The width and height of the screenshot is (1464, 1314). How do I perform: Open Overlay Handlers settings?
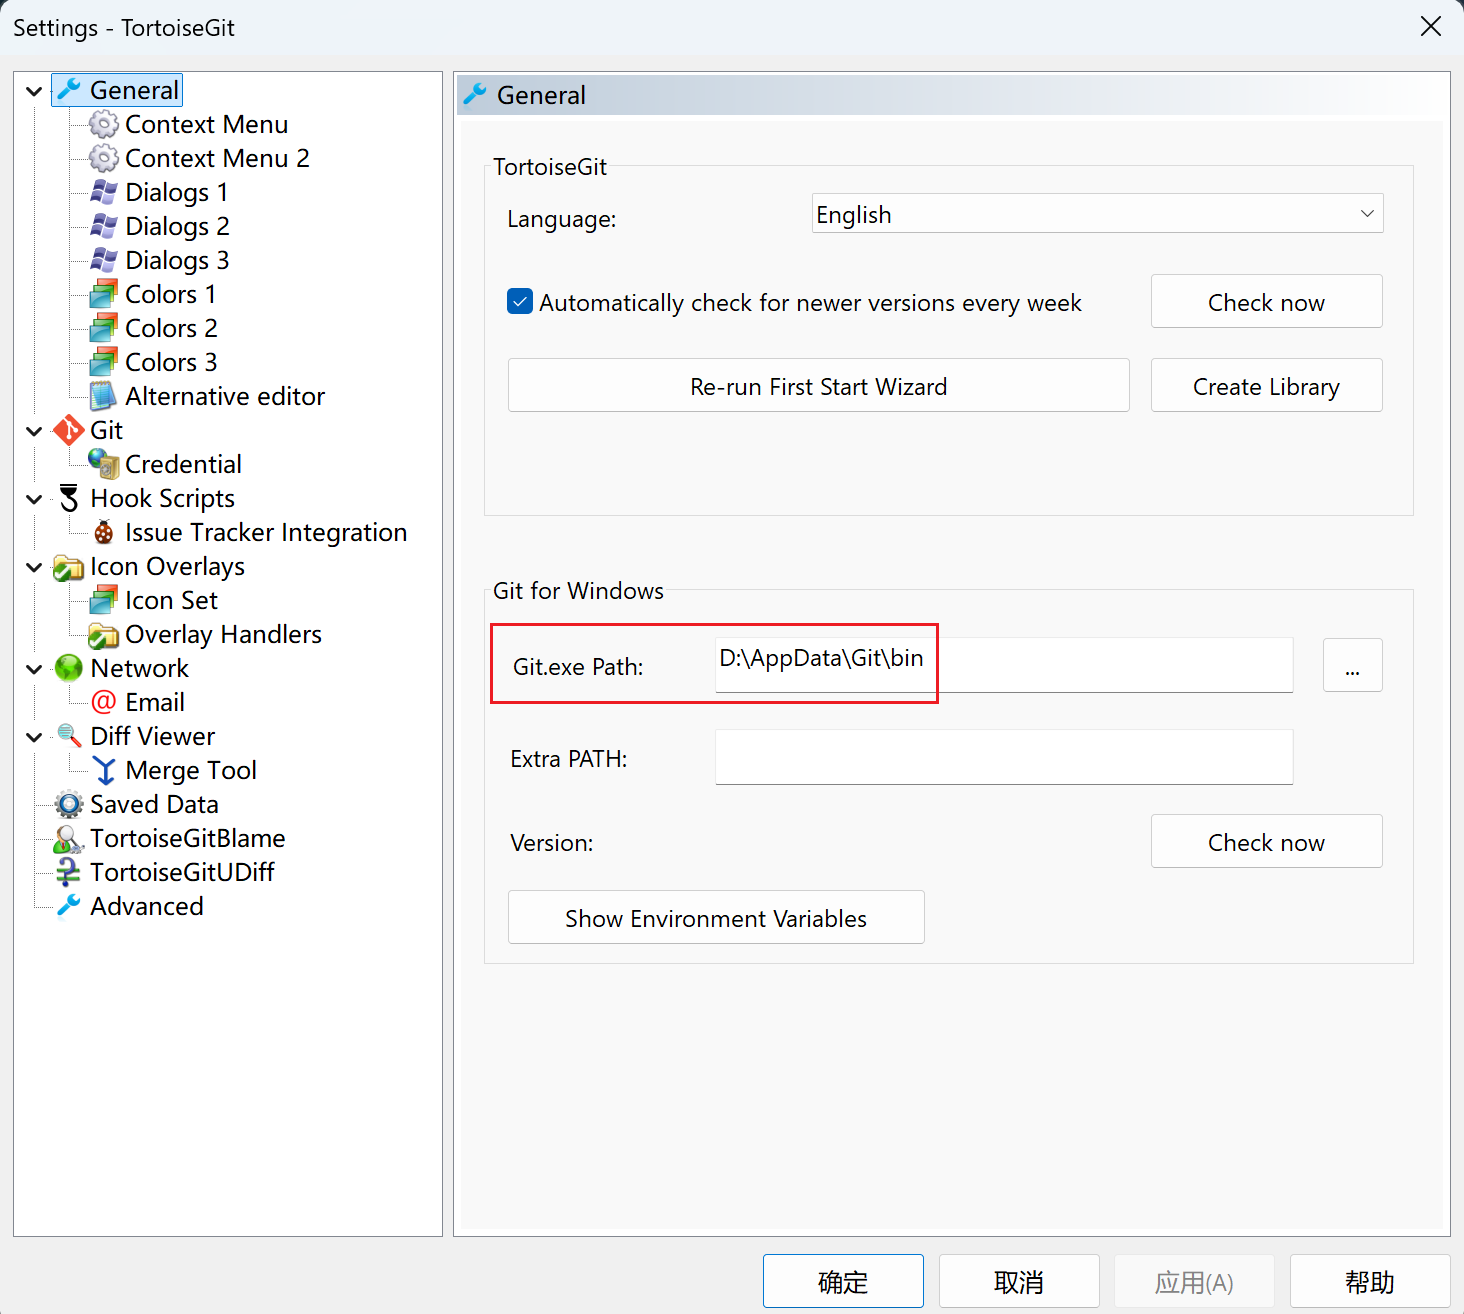tap(223, 634)
